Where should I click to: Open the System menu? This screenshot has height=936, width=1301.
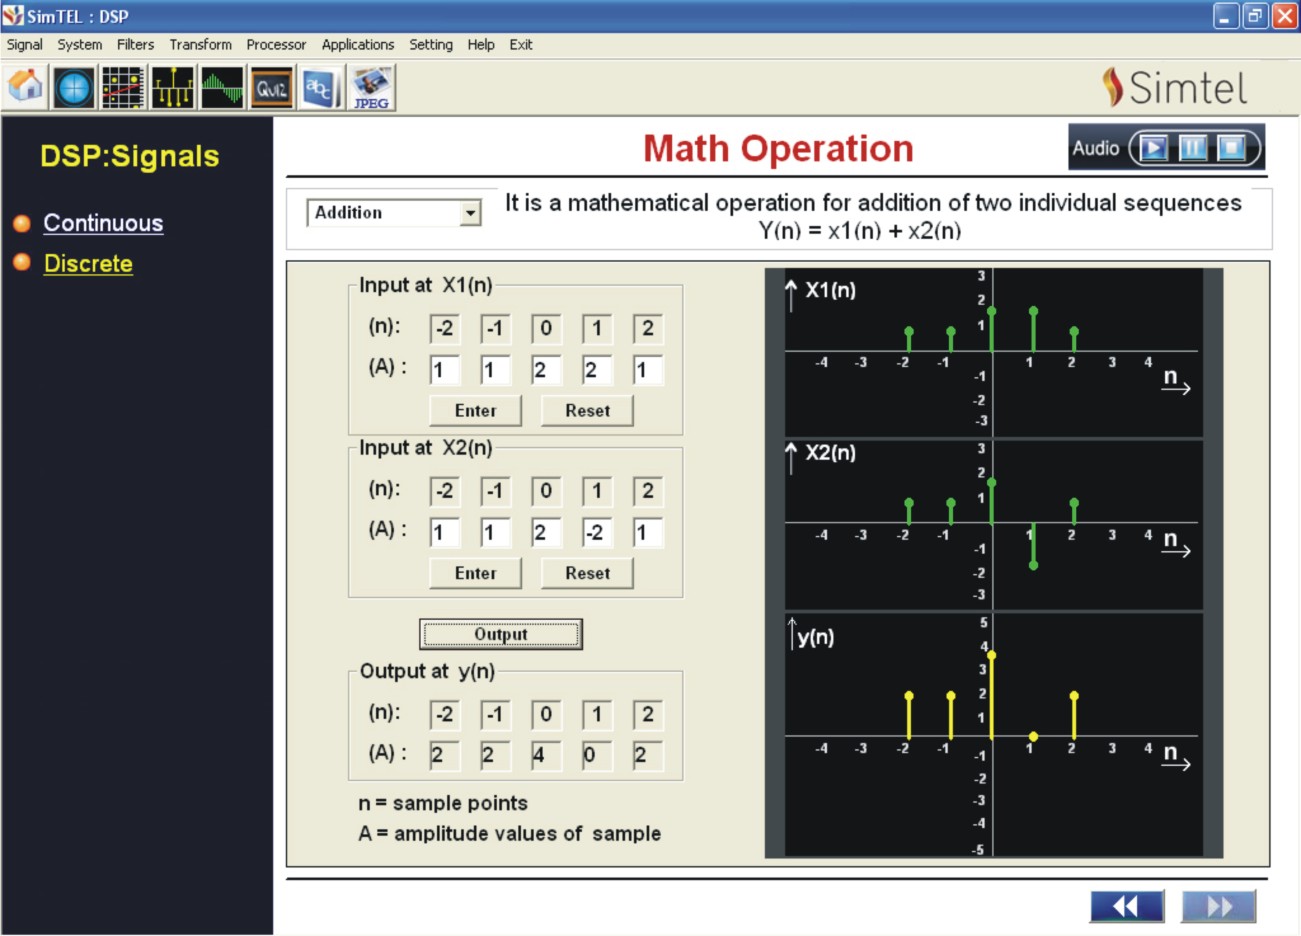(x=80, y=45)
